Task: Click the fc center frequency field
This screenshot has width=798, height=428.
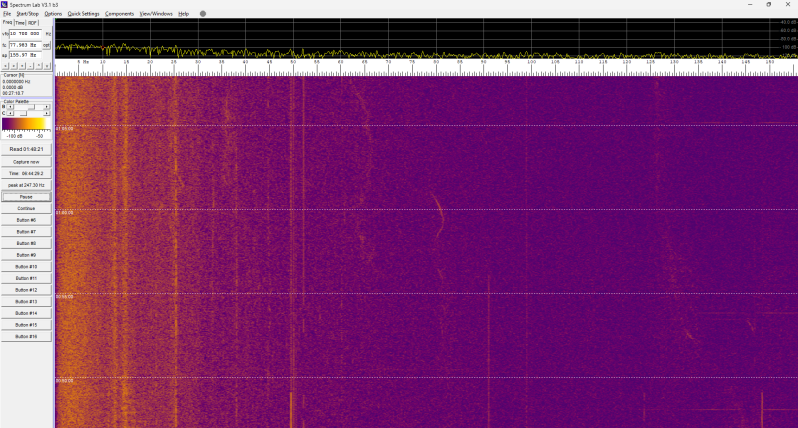Action: (25, 45)
